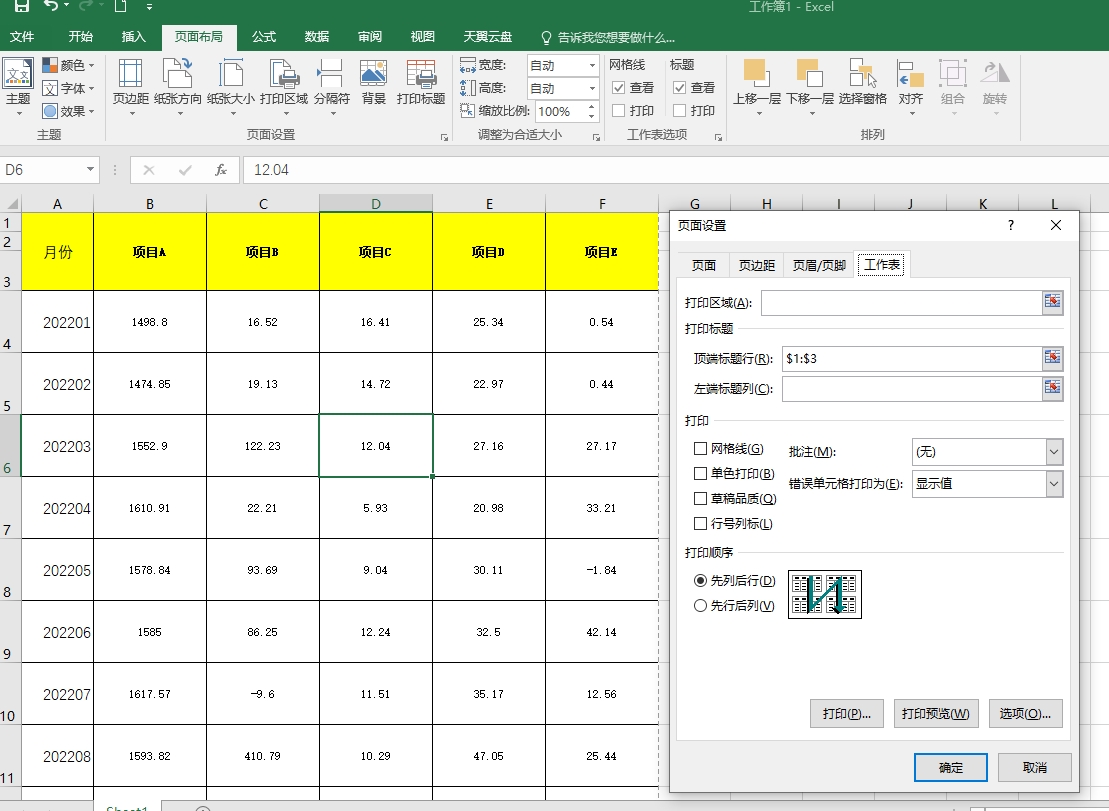Click the 打印标题 print titles button
Image resolution: width=1109 pixels, height=811 pixels.
click(x=421, y=83)
